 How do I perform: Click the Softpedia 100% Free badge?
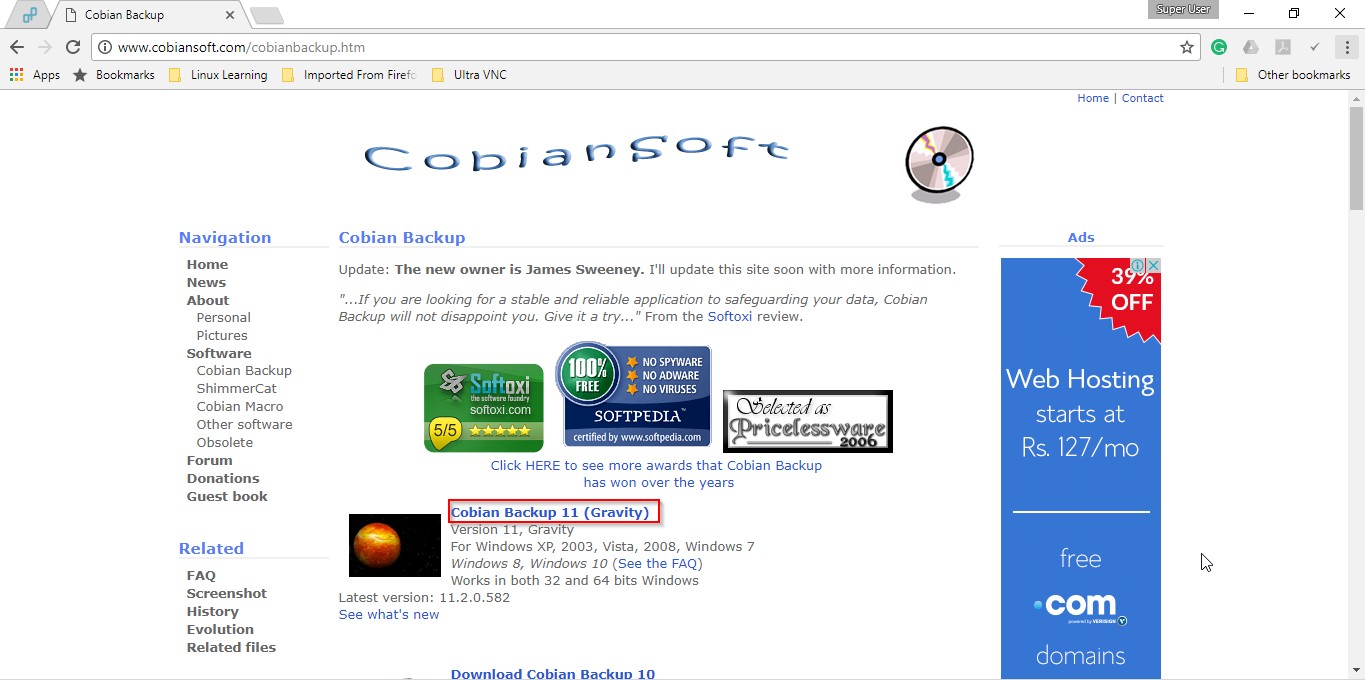(x=632, y=396)
